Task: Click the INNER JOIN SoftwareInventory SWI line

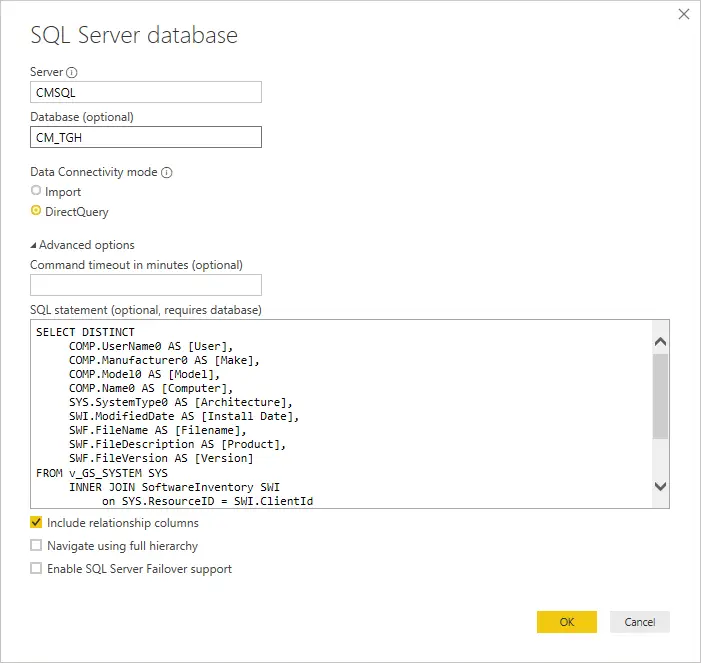Action: [x=174, y=487]
